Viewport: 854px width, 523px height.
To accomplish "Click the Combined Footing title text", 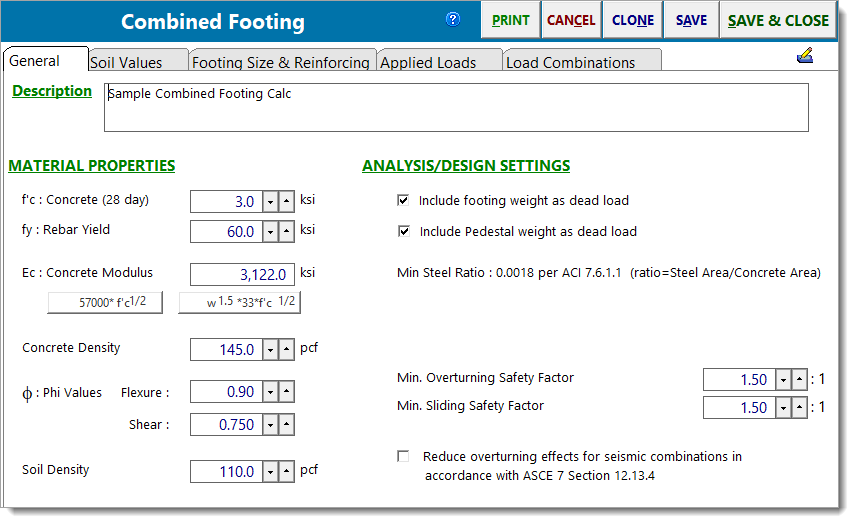I will [213, 22].
